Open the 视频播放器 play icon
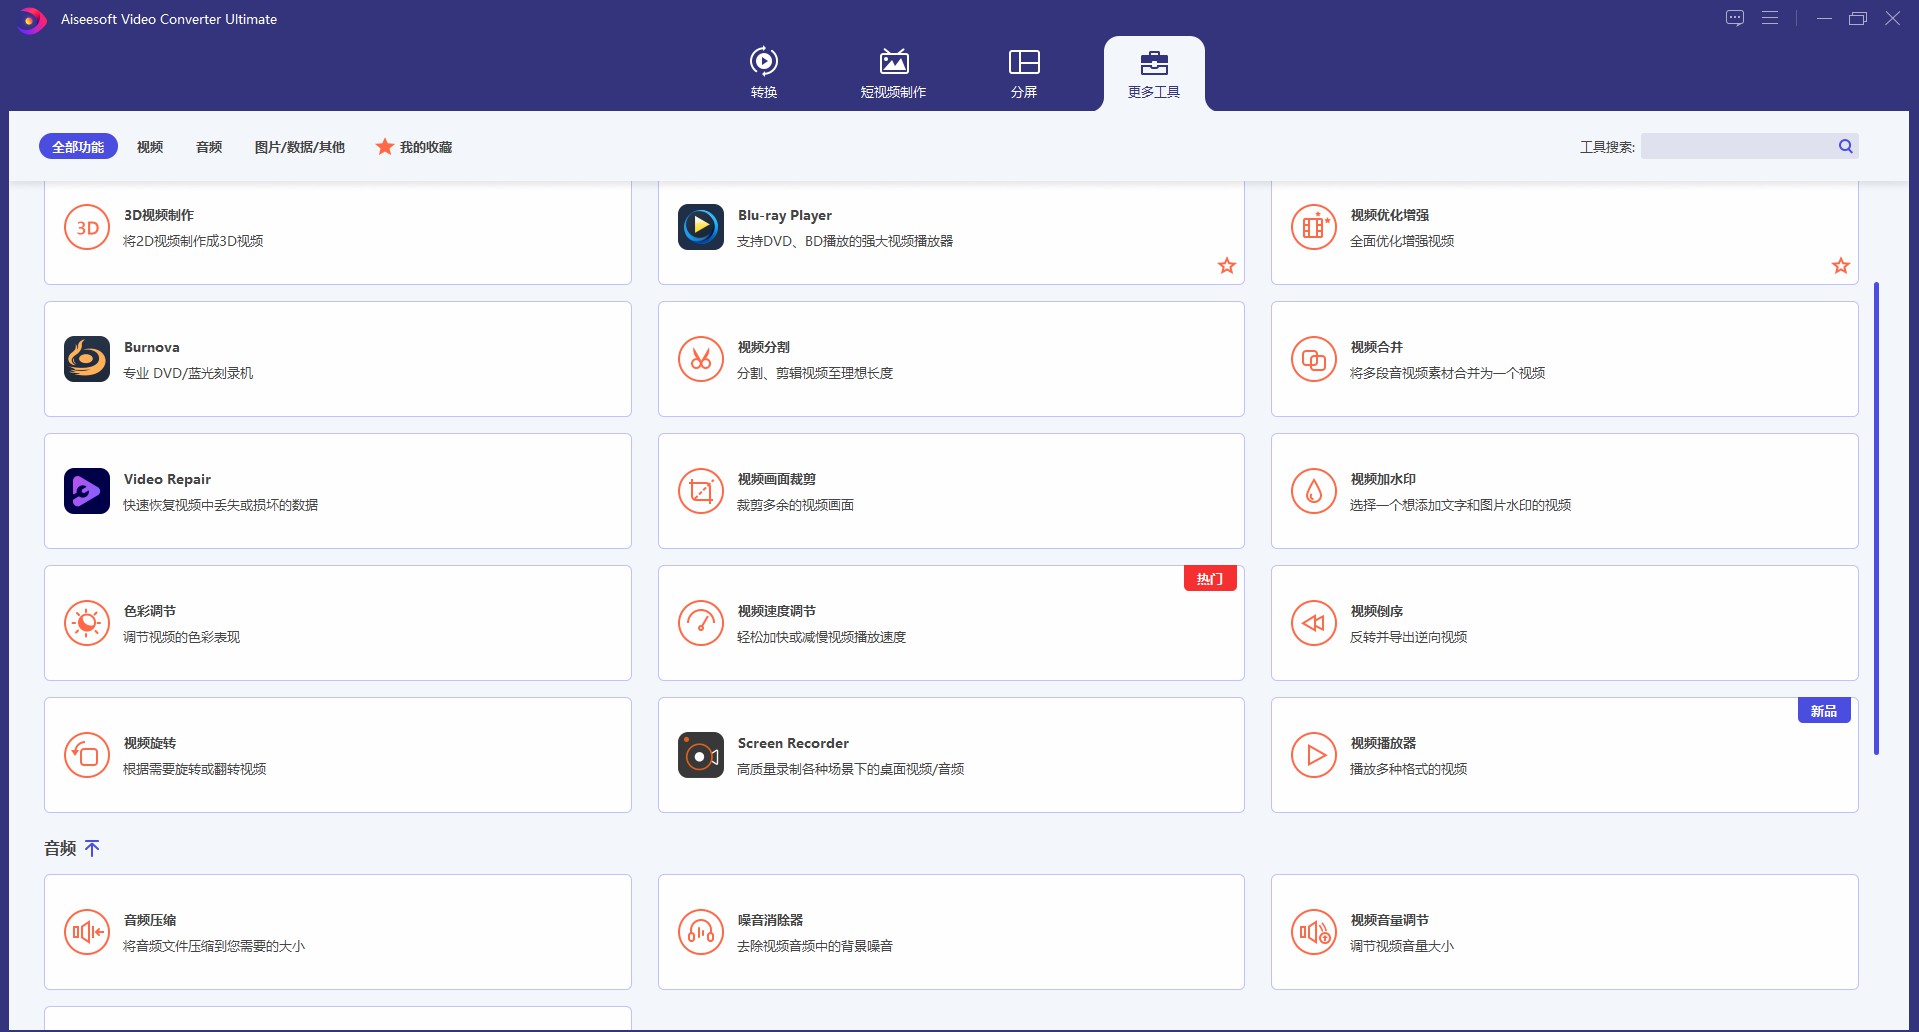This screenshot has width=1919, height=1032. (1314, 755)
